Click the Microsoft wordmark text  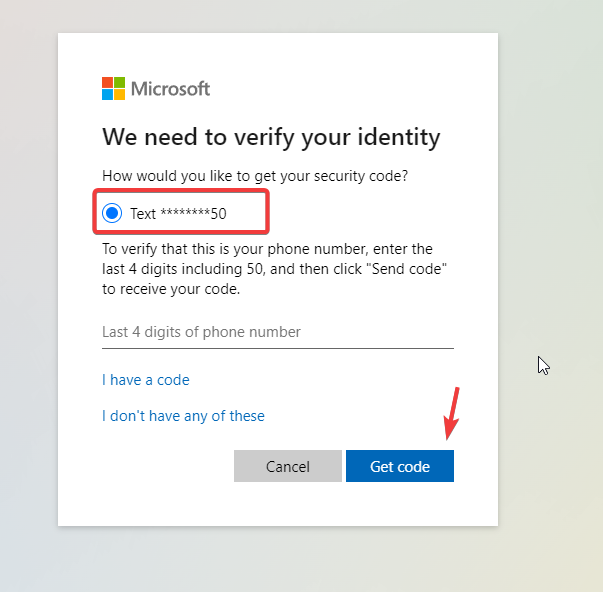click(171, 89)
